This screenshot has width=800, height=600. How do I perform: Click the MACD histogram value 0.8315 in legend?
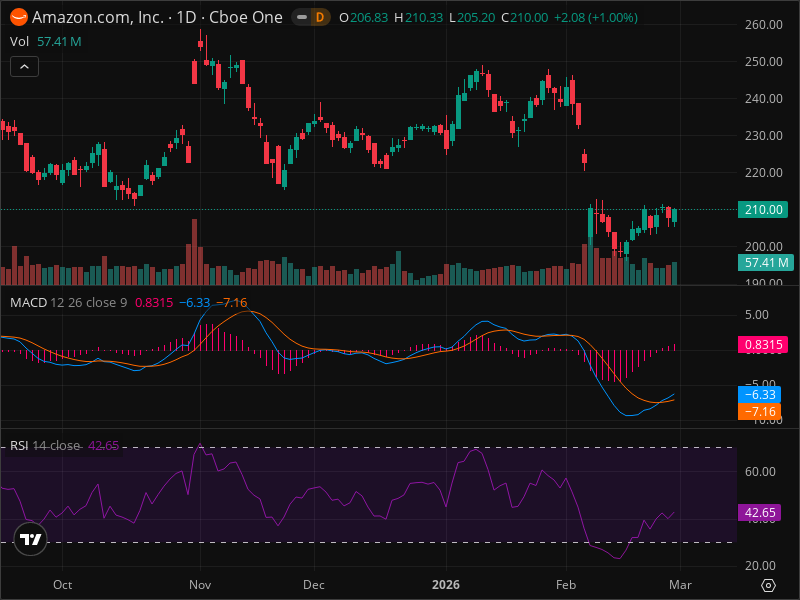pos(154,303)
